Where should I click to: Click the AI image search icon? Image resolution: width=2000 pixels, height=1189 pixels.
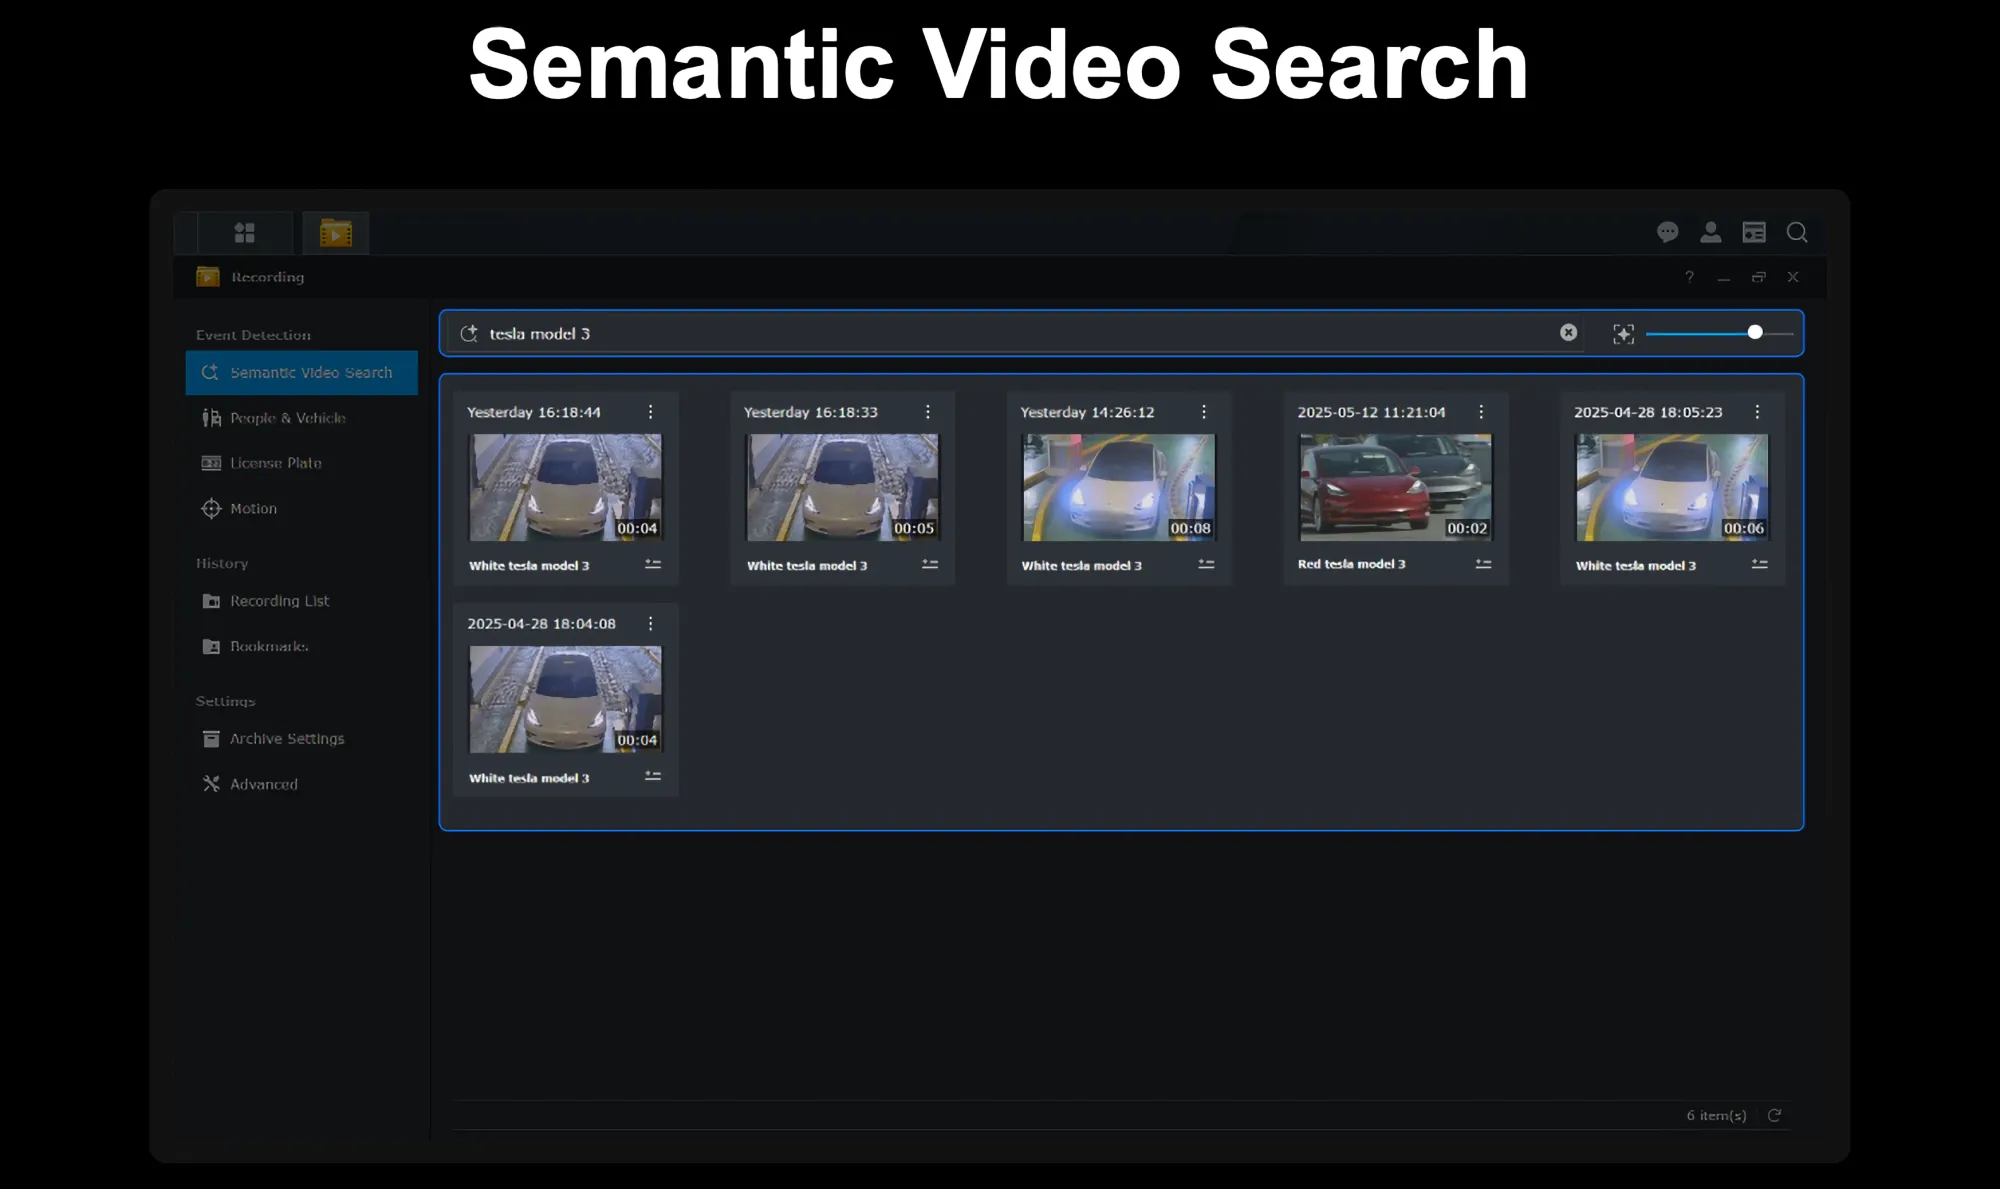1623,334
